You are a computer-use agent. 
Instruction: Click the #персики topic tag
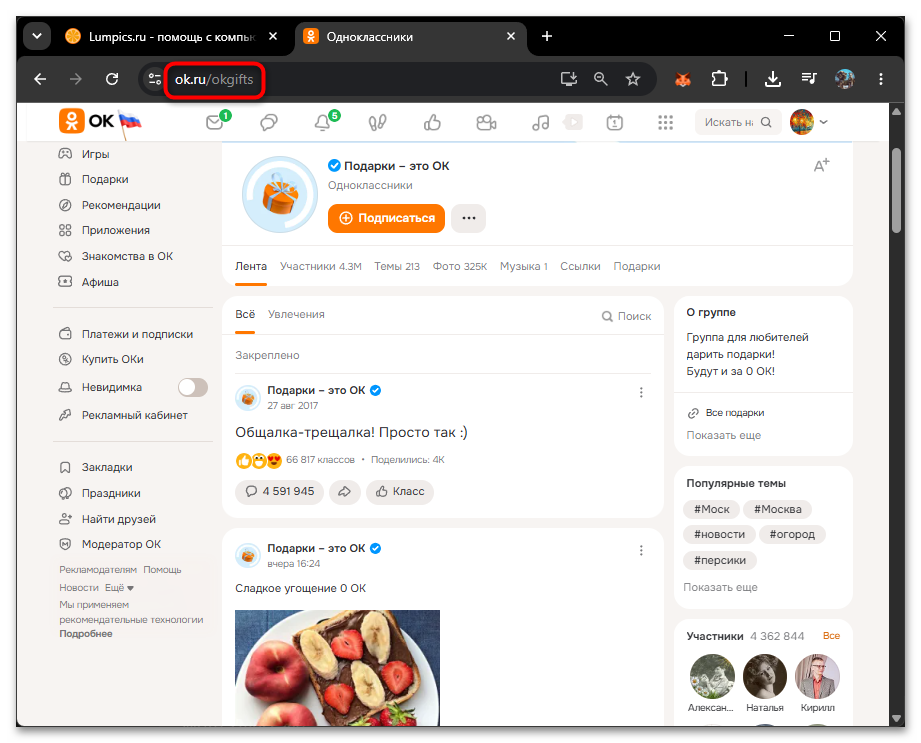[720, 560]
